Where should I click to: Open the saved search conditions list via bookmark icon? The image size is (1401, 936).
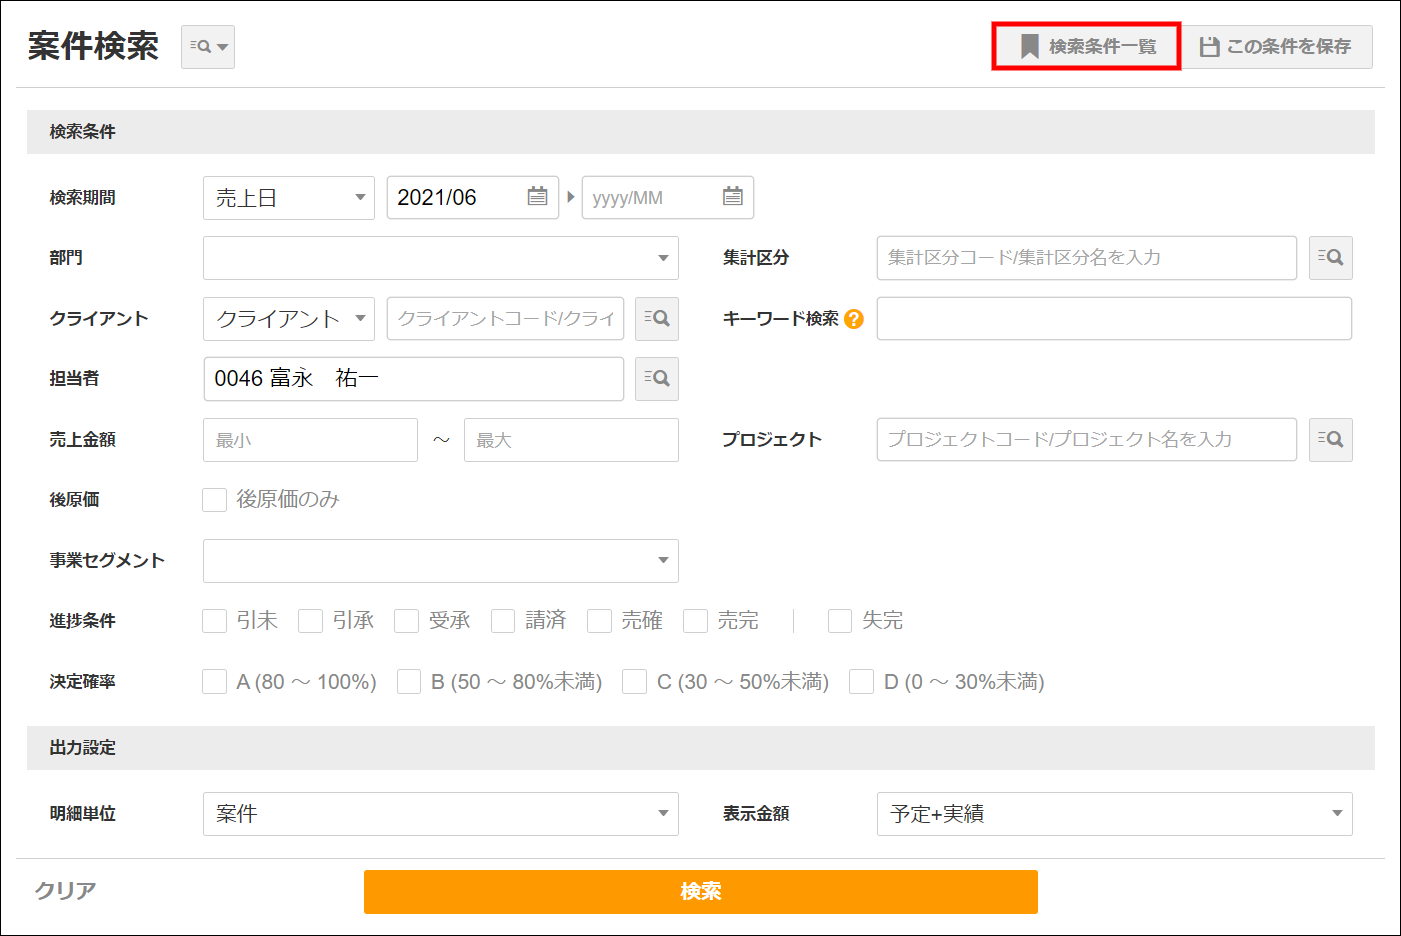(x=1085, y=46)
